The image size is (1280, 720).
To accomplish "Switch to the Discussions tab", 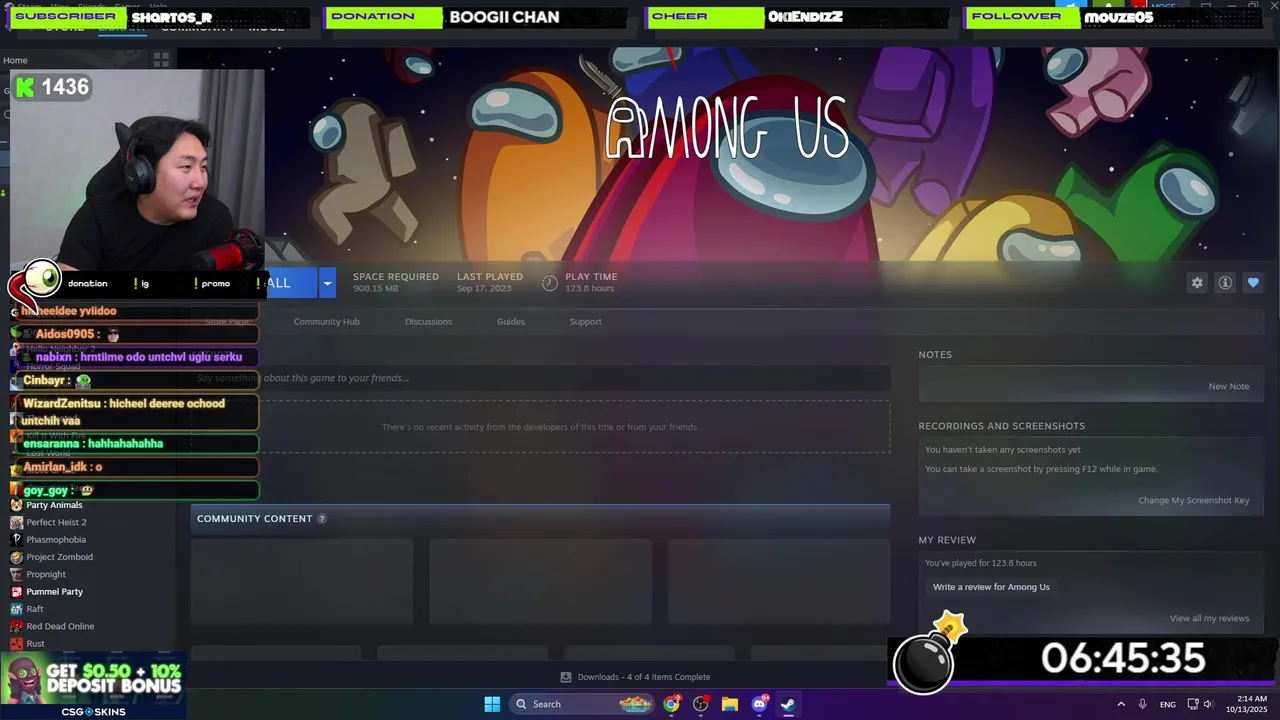I will point(428,322).
